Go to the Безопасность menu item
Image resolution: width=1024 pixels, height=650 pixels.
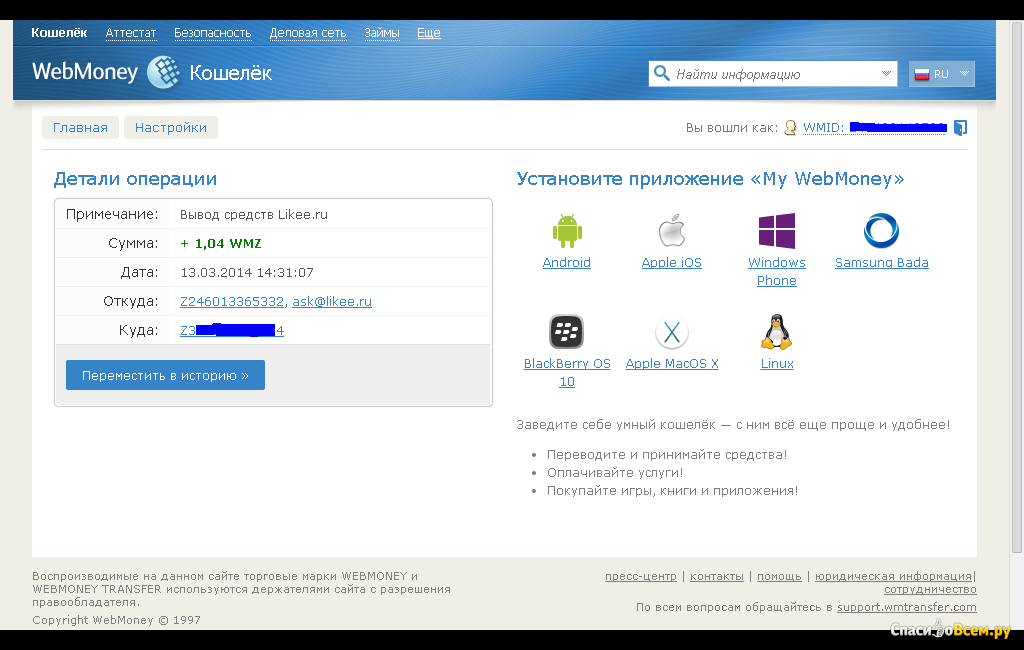[212, 33]
